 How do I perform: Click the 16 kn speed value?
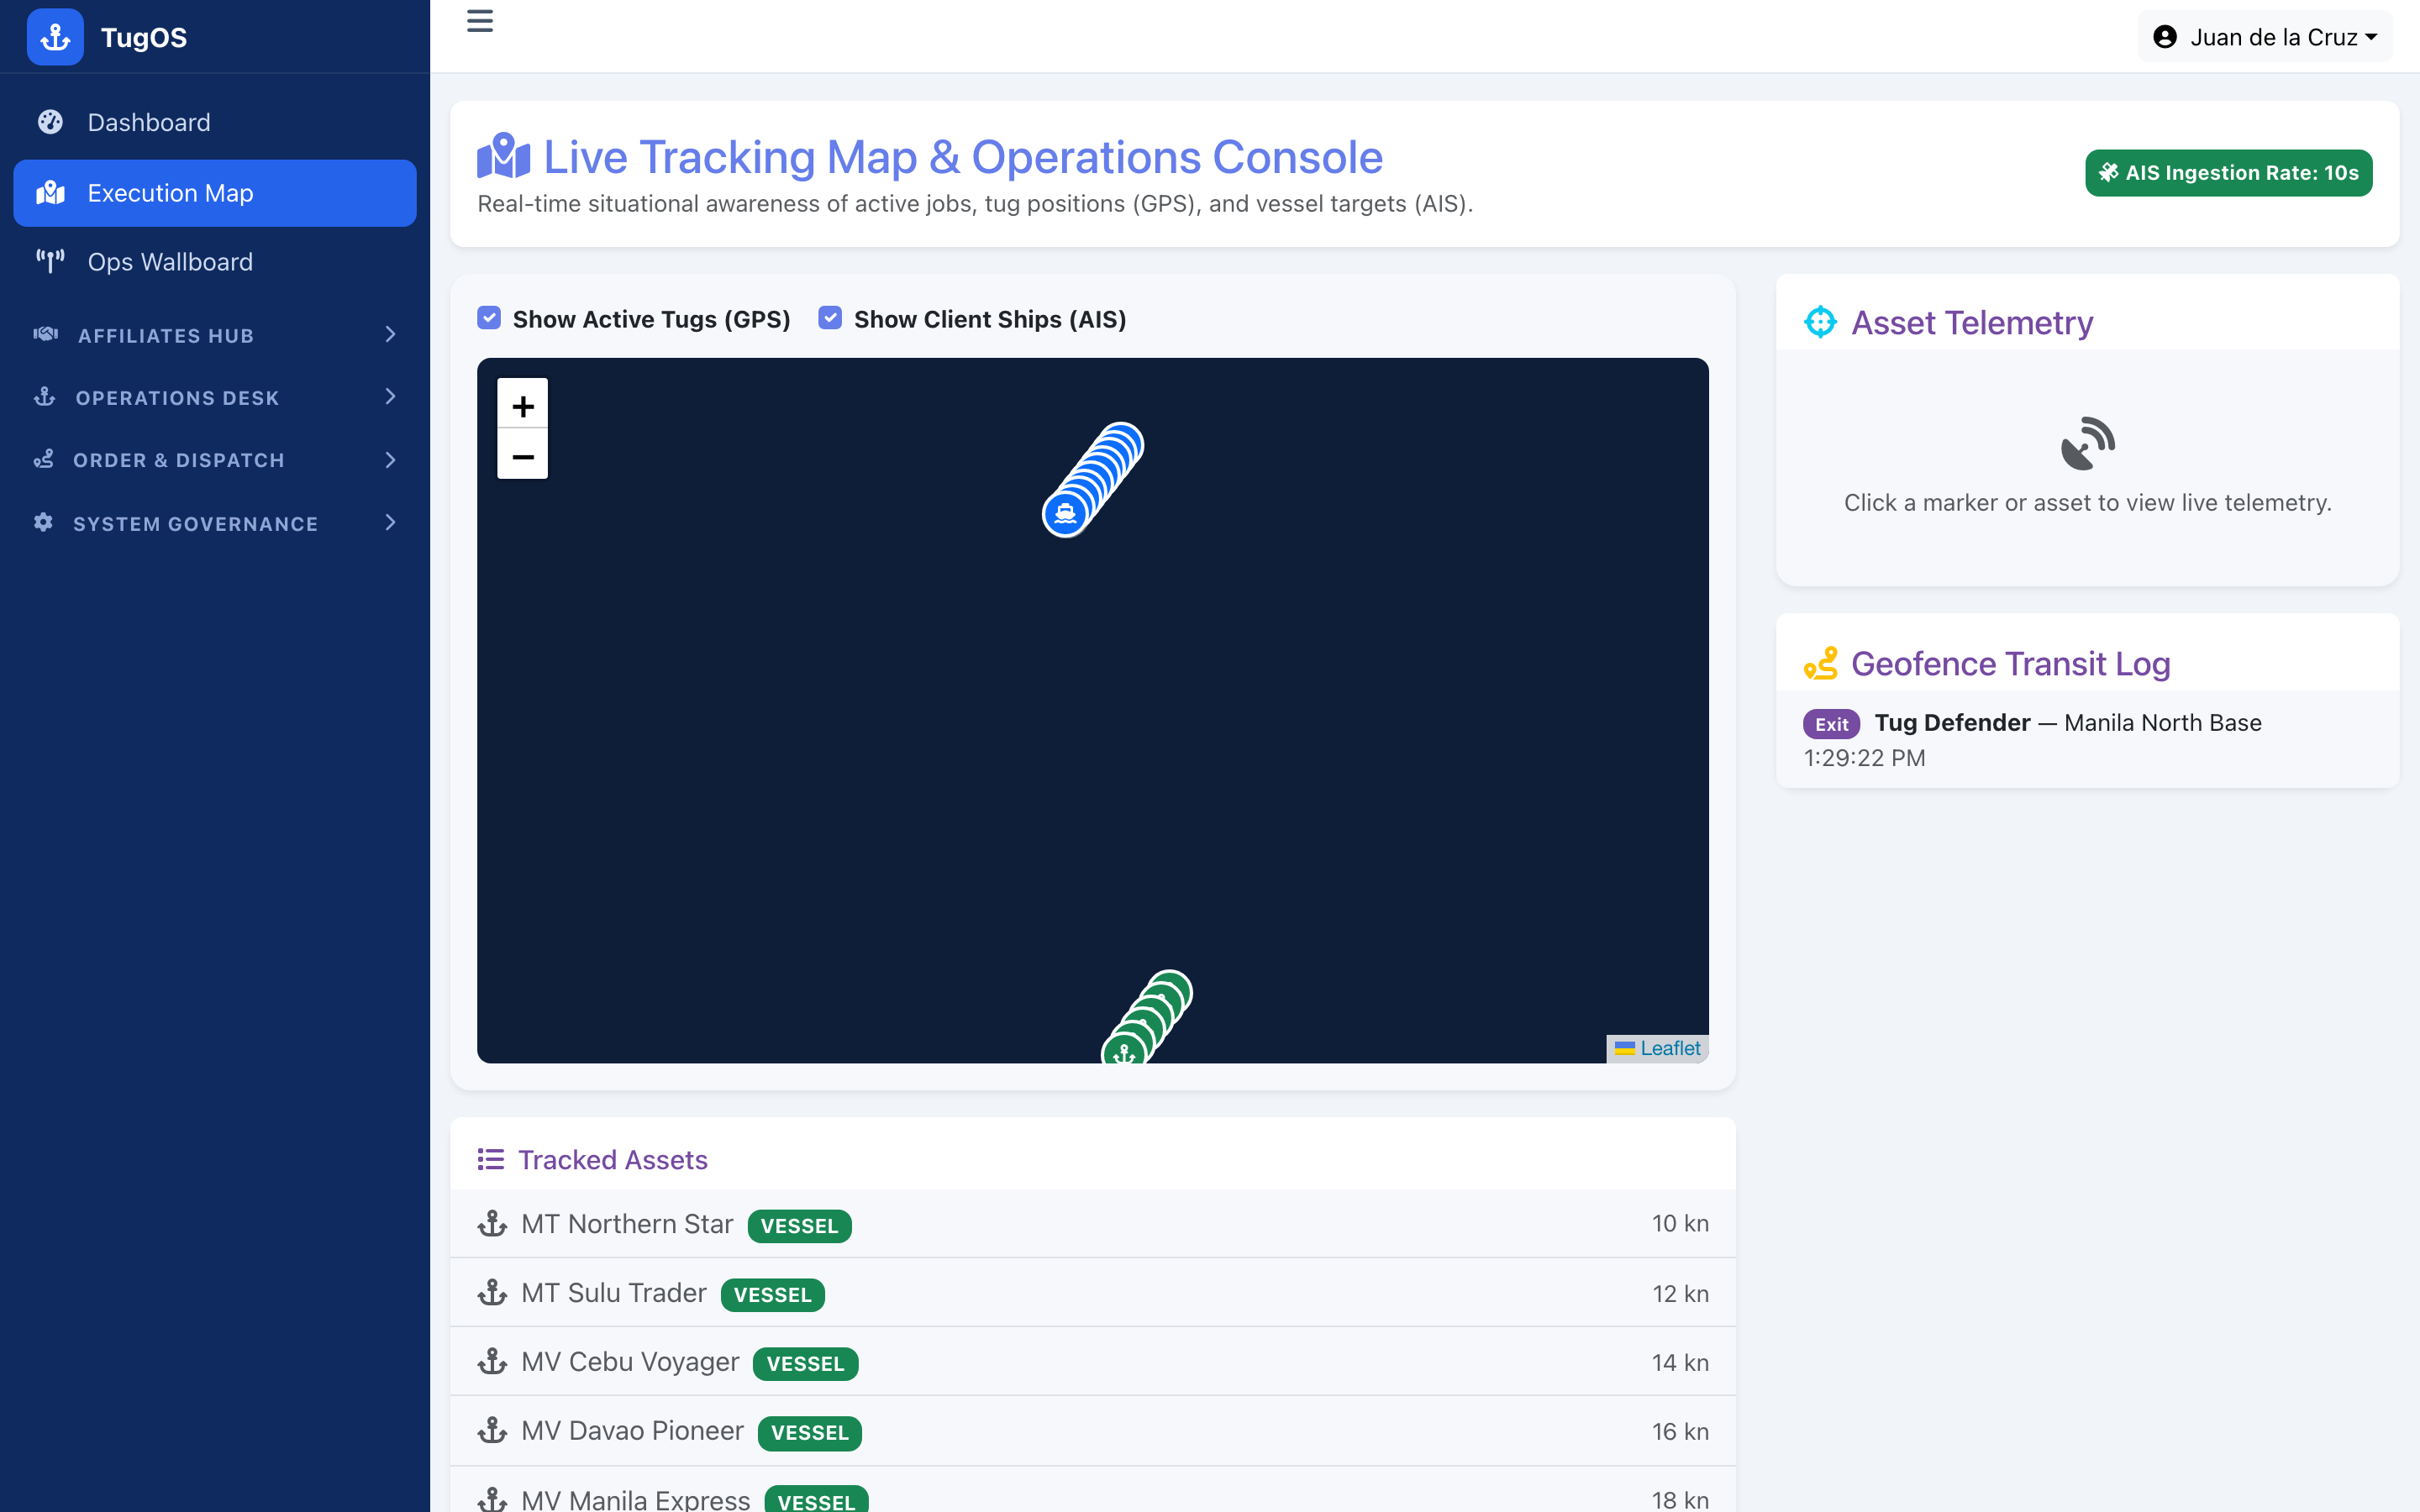[1680, 1431]
